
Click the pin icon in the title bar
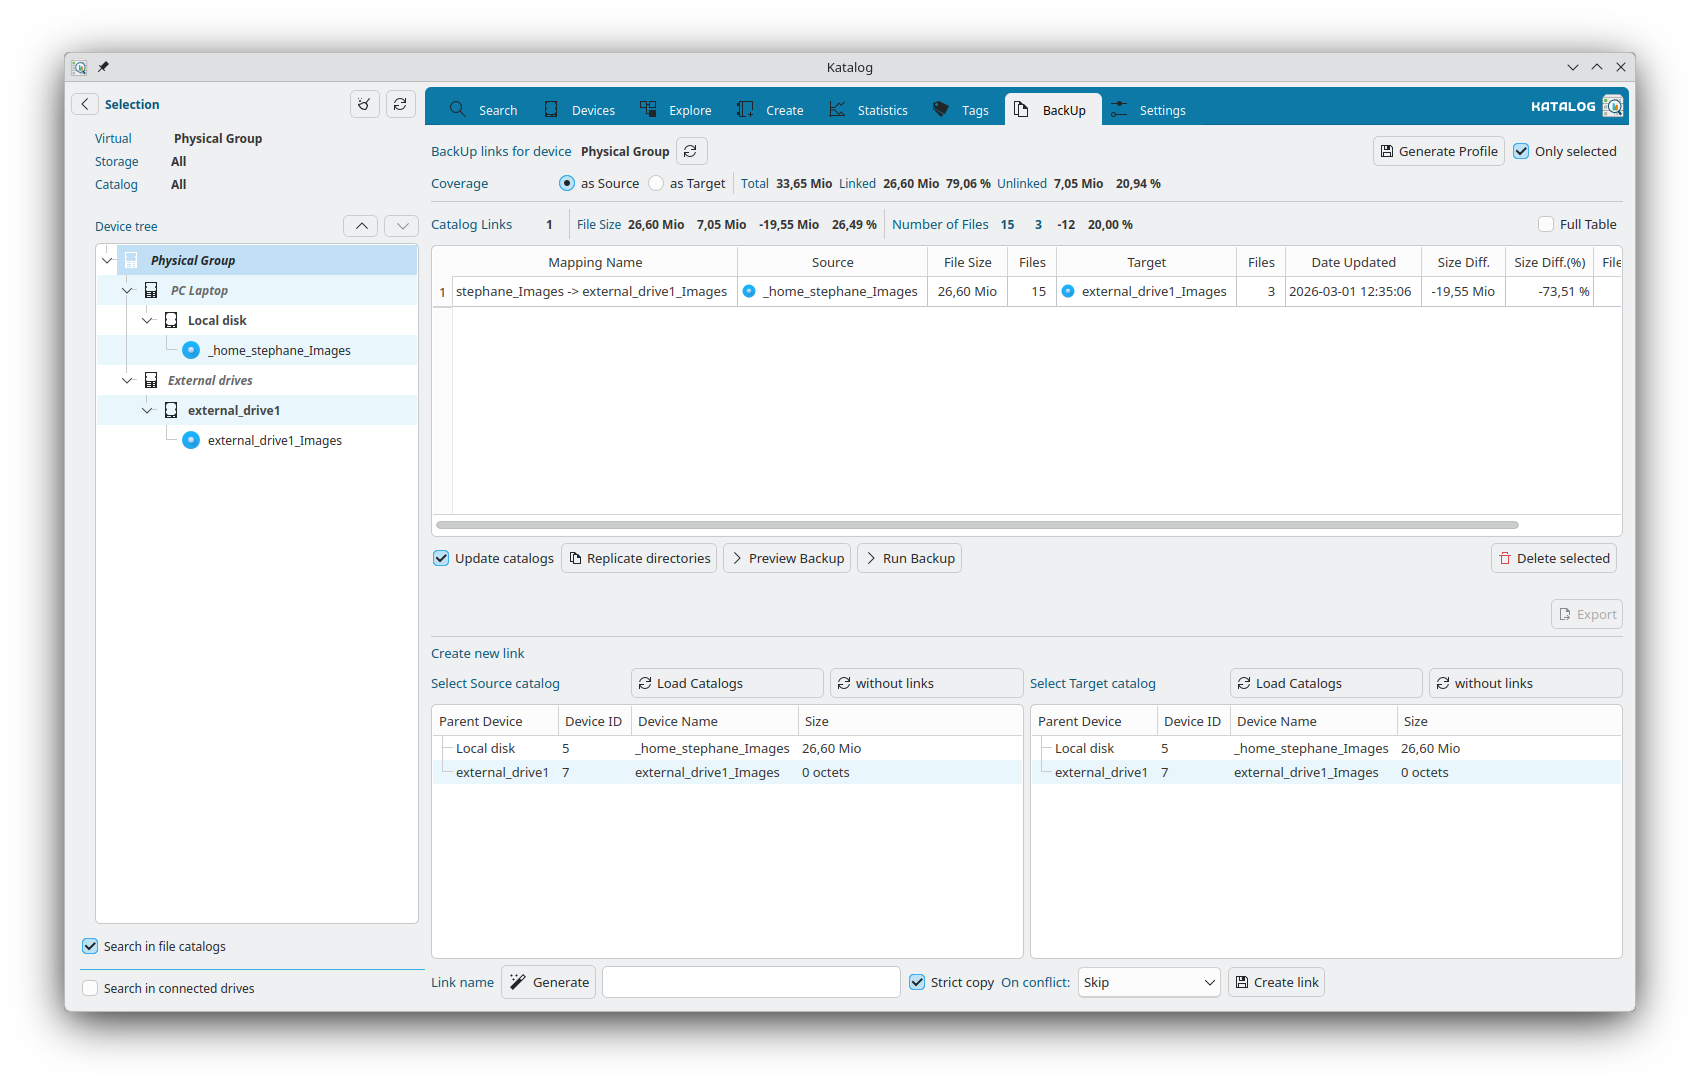(103, 67)
